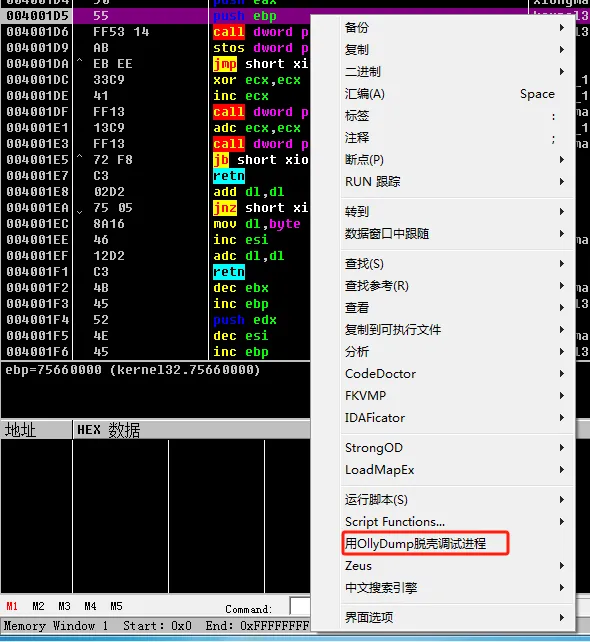Switch to M3 memory window tab
The width and height of the screenshot is (590, 642).
[64, 606]
